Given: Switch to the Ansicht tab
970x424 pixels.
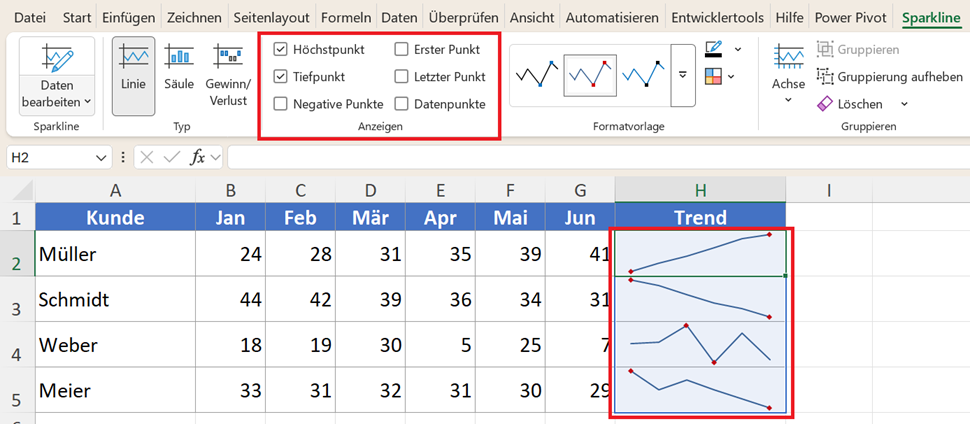Looking at the screenshot, I should 532,17.
